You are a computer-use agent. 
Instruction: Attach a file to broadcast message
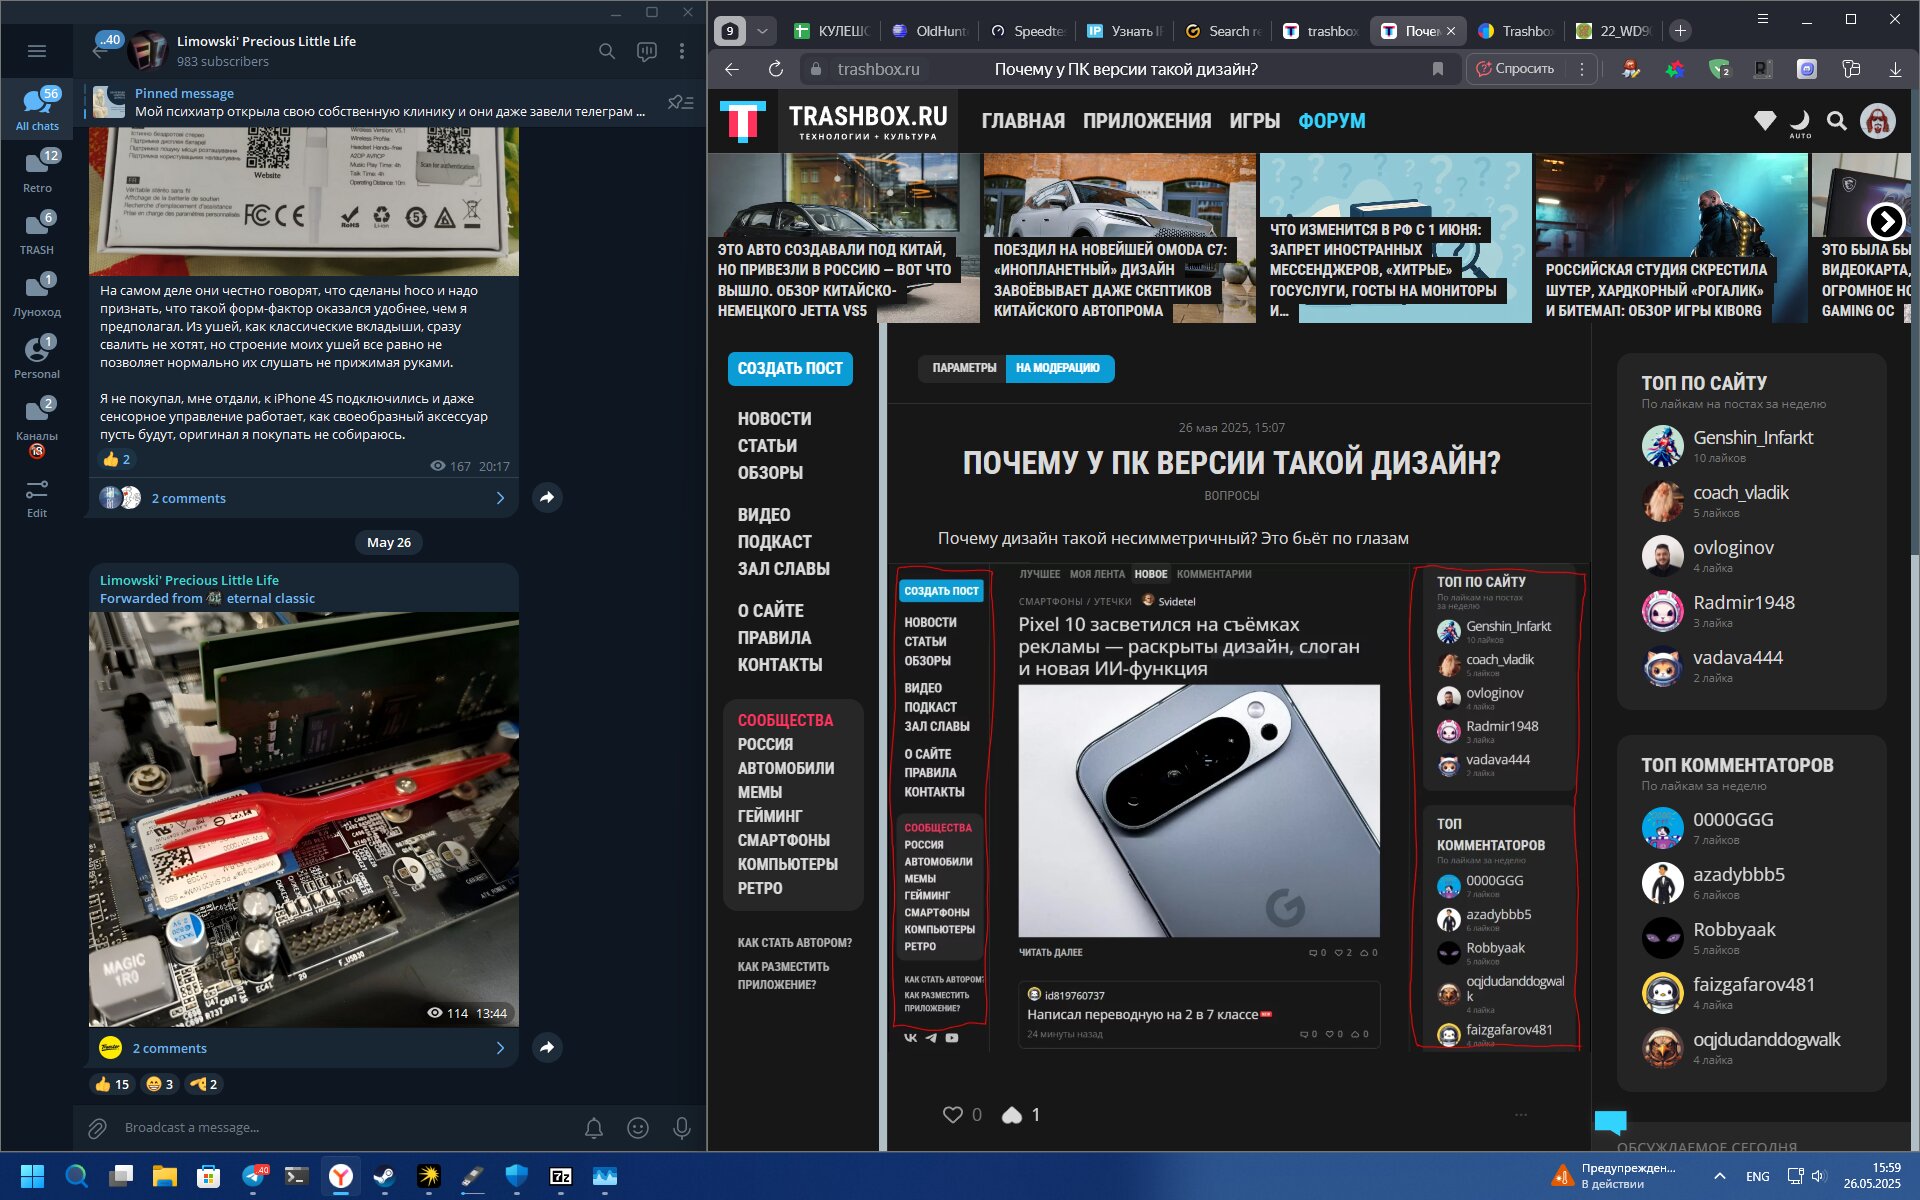97,1128
